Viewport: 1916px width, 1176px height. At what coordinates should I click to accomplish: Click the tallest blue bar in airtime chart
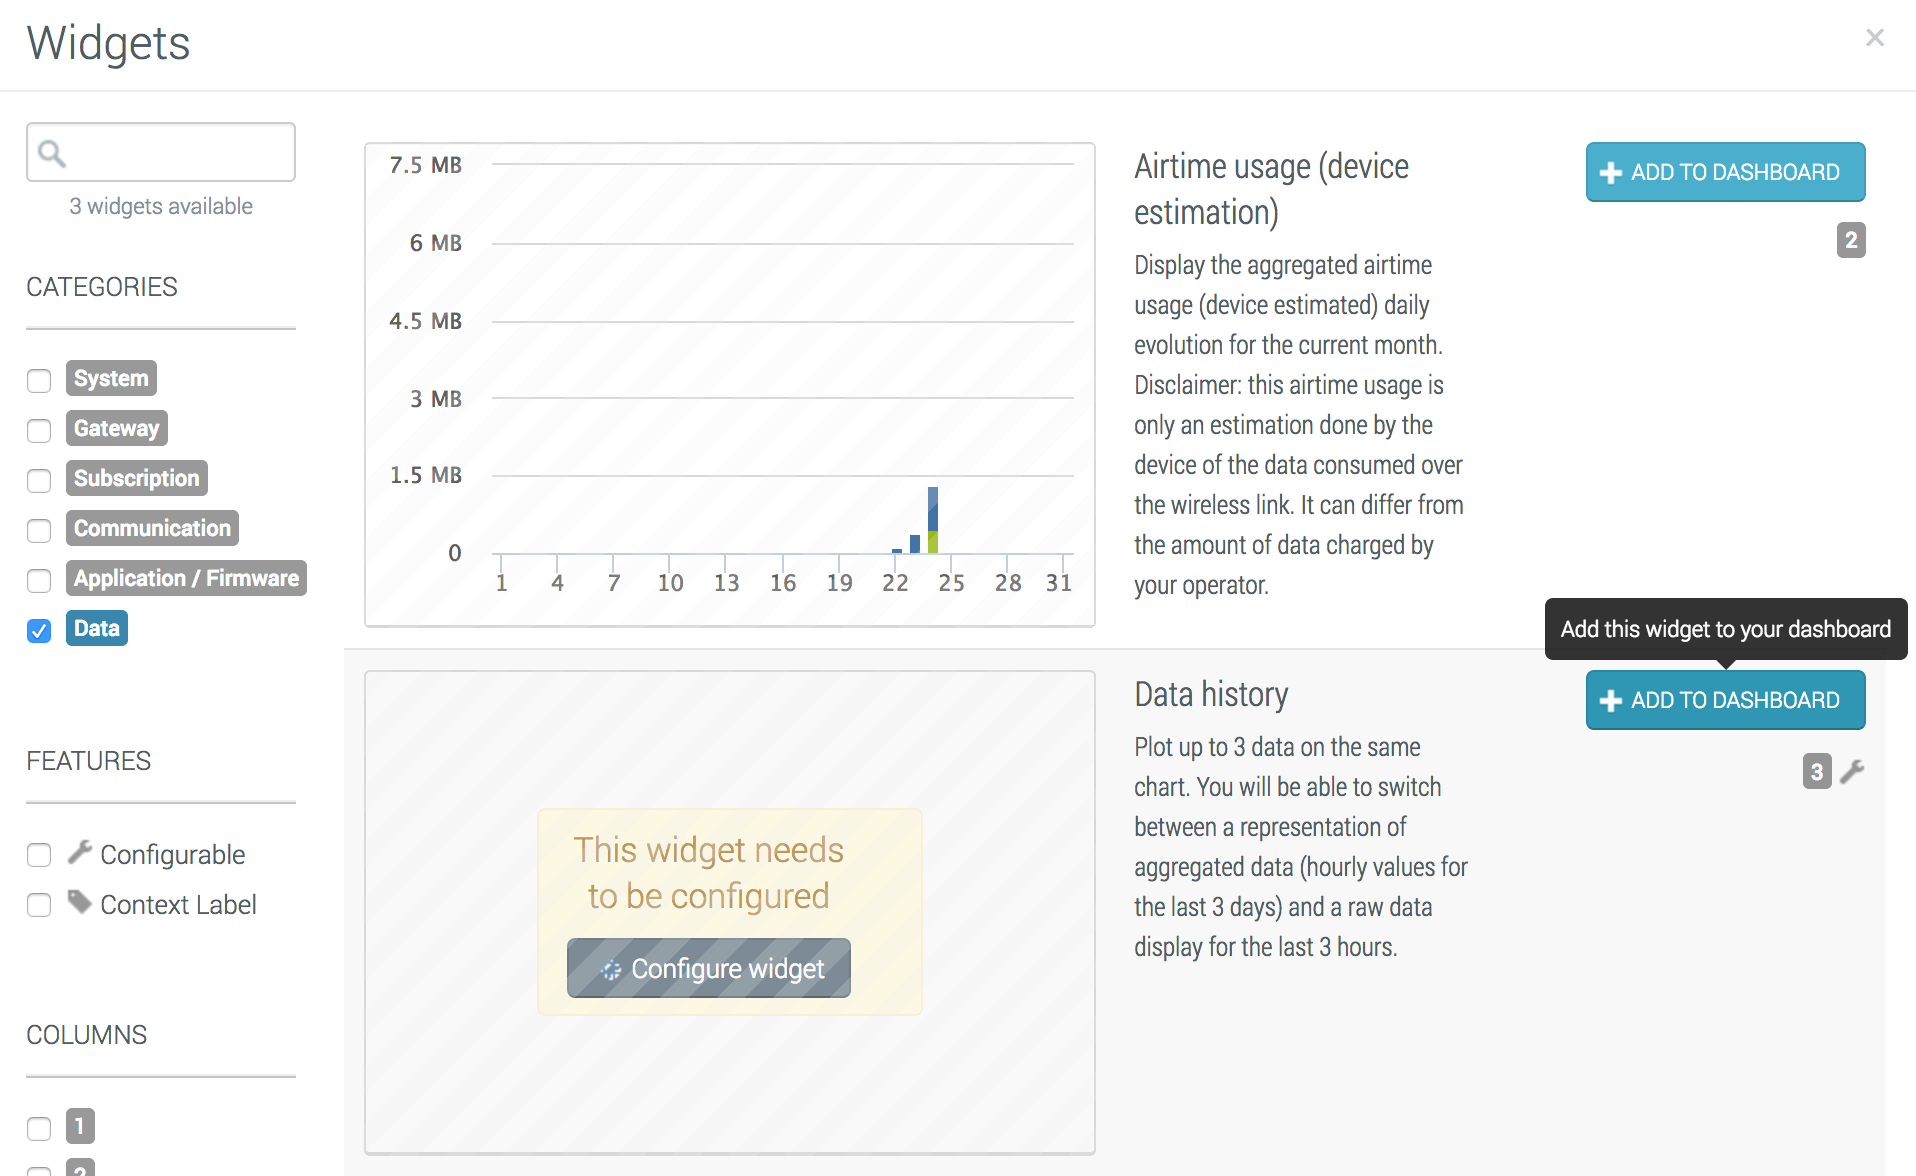[x=932, y=509]
